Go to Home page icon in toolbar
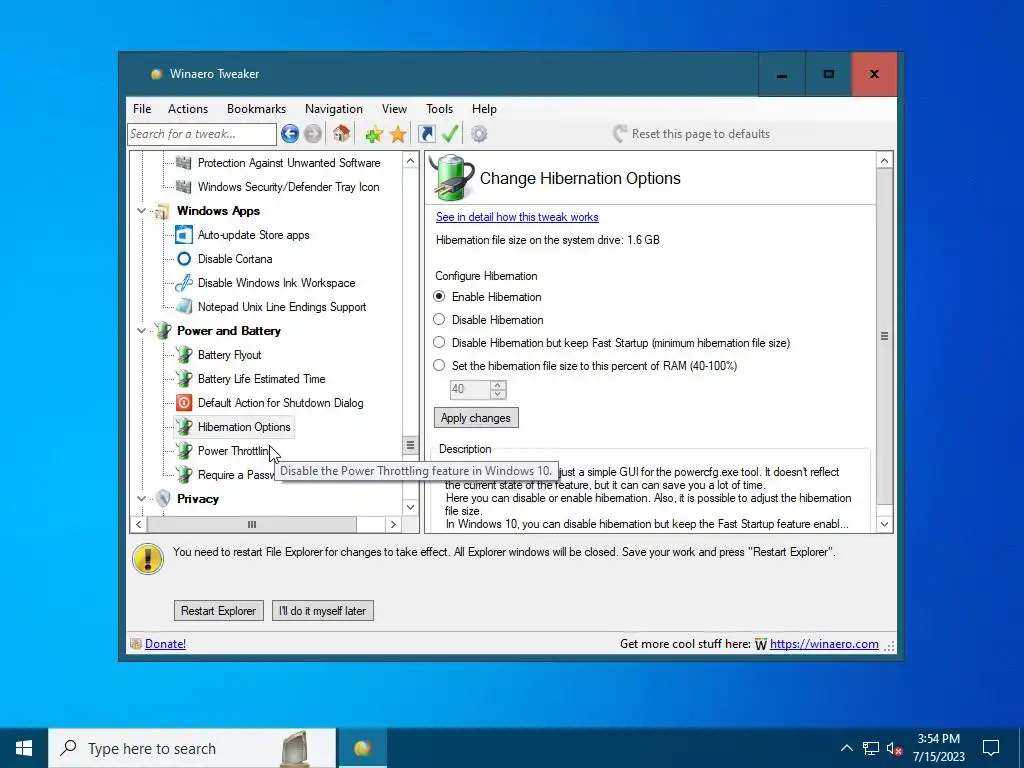 click(x=341, y=134)
